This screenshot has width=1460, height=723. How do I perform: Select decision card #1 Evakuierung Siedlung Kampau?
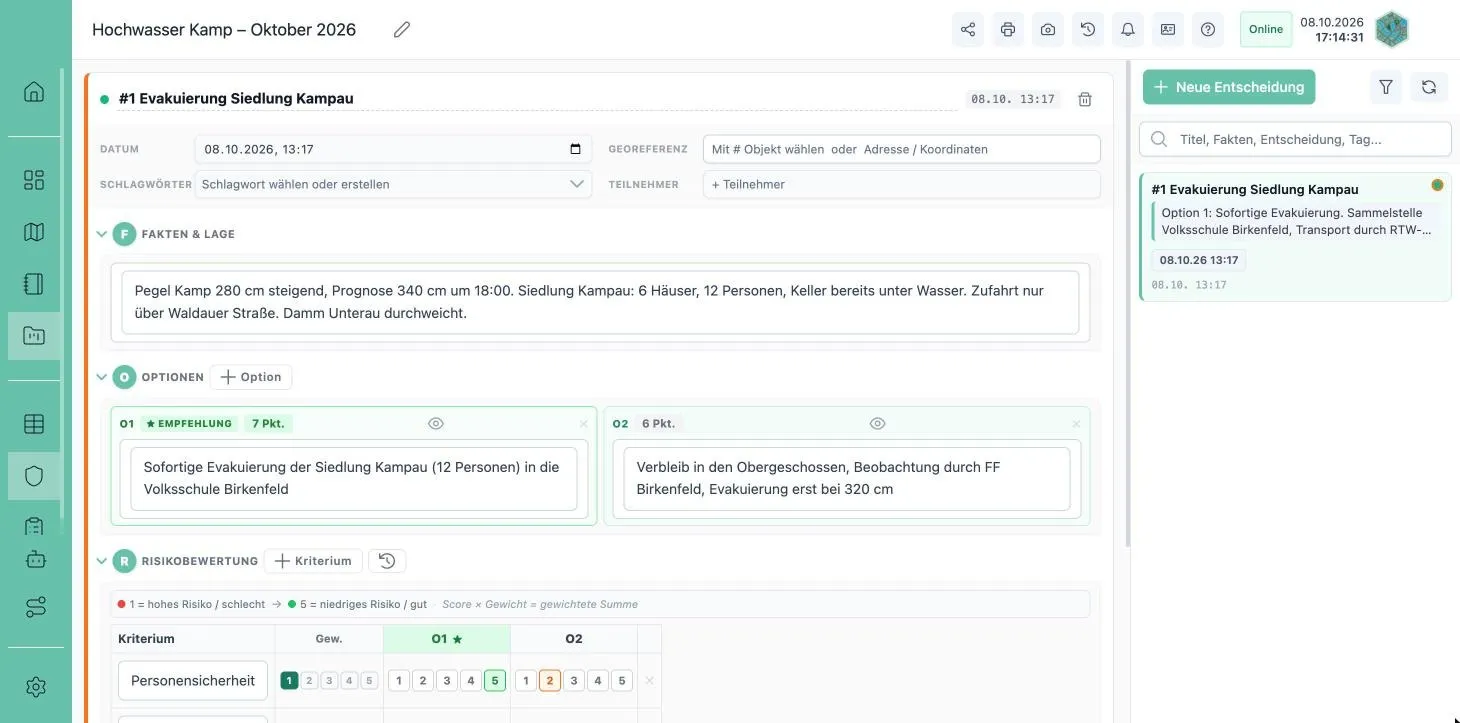click(1295, 236)
